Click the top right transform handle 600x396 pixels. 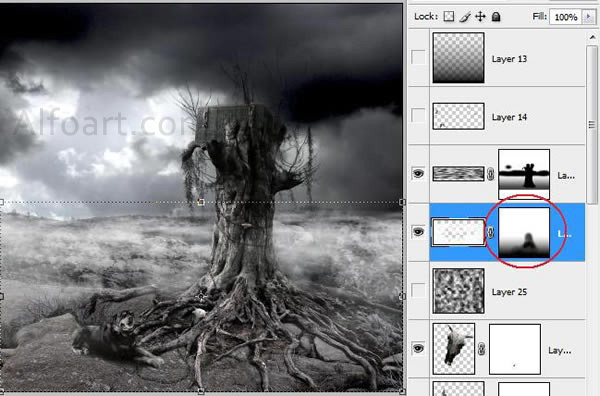402,202
